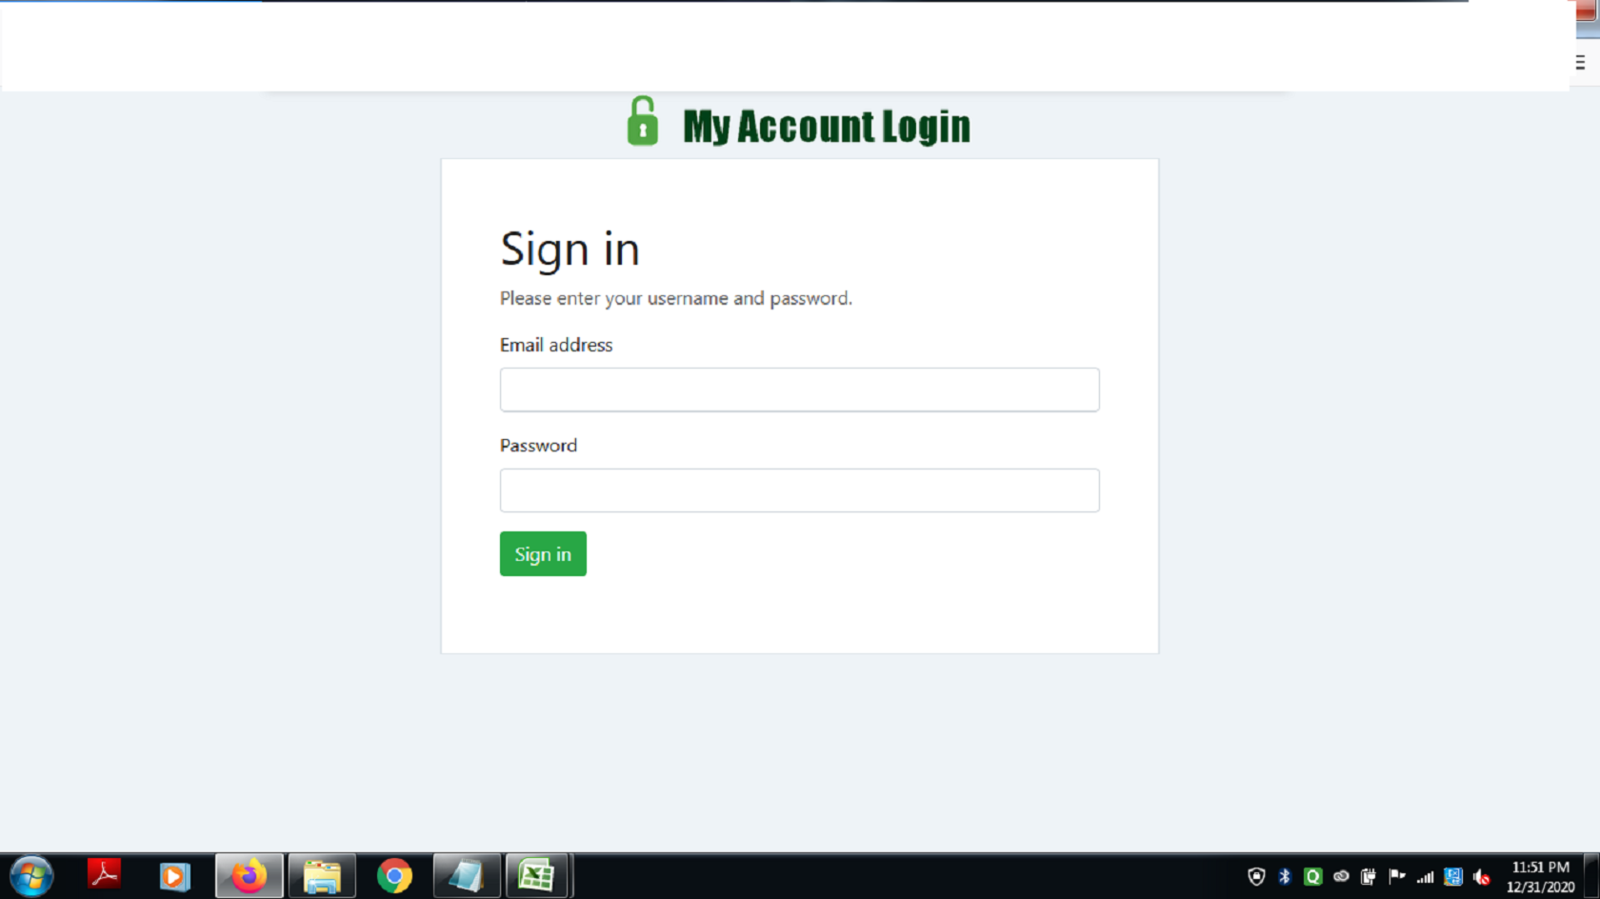Open Adobe Acrobat Reader taskbar icon

click(x=104, y=875)
